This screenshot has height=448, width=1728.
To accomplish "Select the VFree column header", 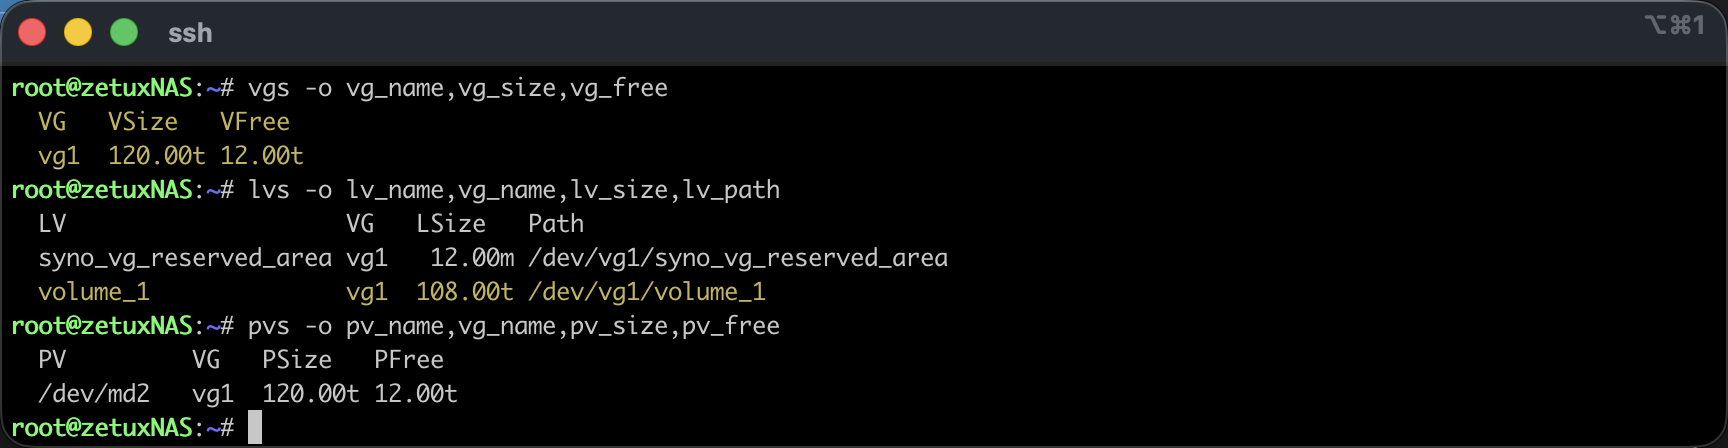I will pyautogui.click(x=255, y=122).
